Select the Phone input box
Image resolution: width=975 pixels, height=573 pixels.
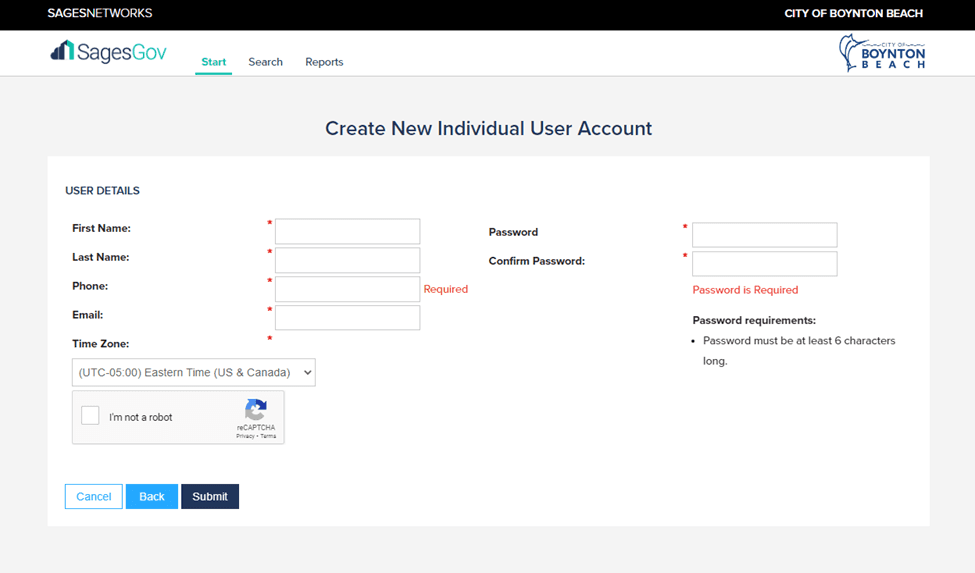347,289
